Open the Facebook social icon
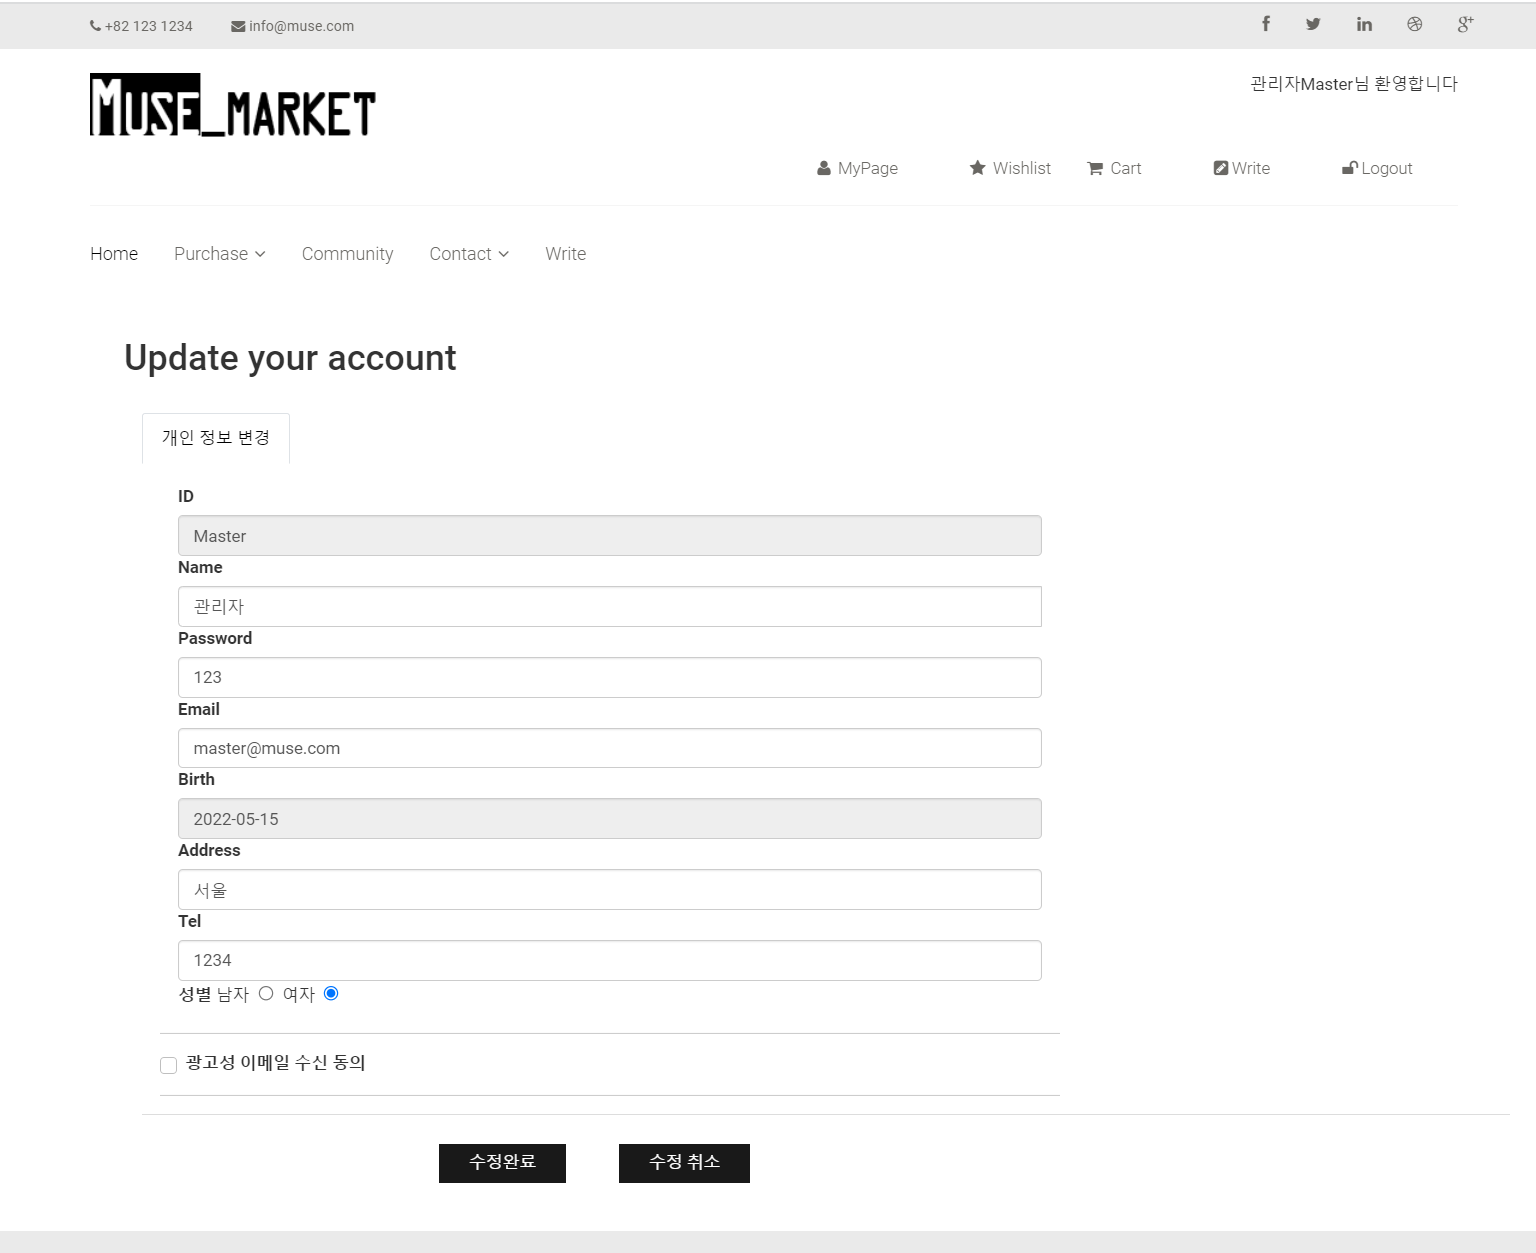This screenshot has width=1536, height=1253. 1265,23
